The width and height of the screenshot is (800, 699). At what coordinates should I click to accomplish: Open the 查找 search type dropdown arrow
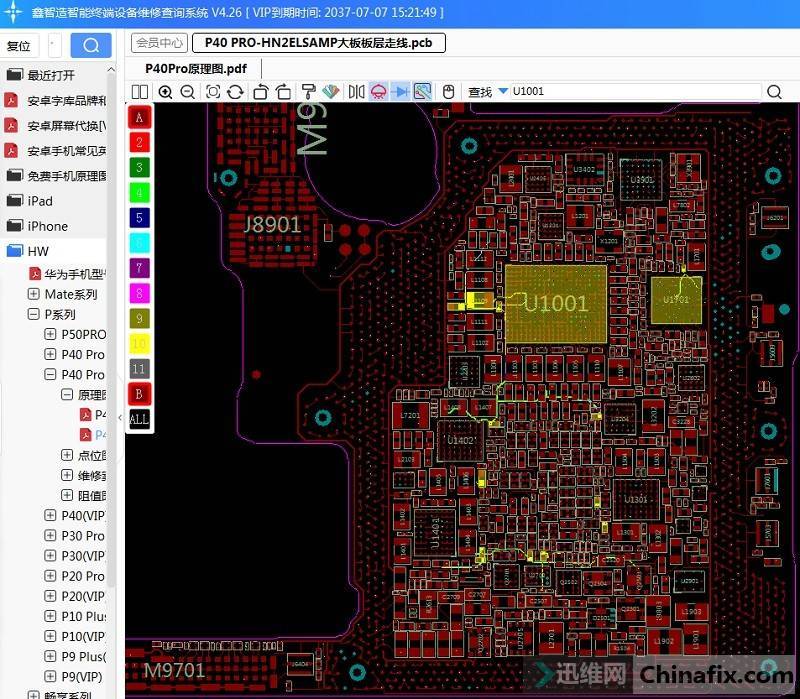pyautogui.click(x=503, y=92)
